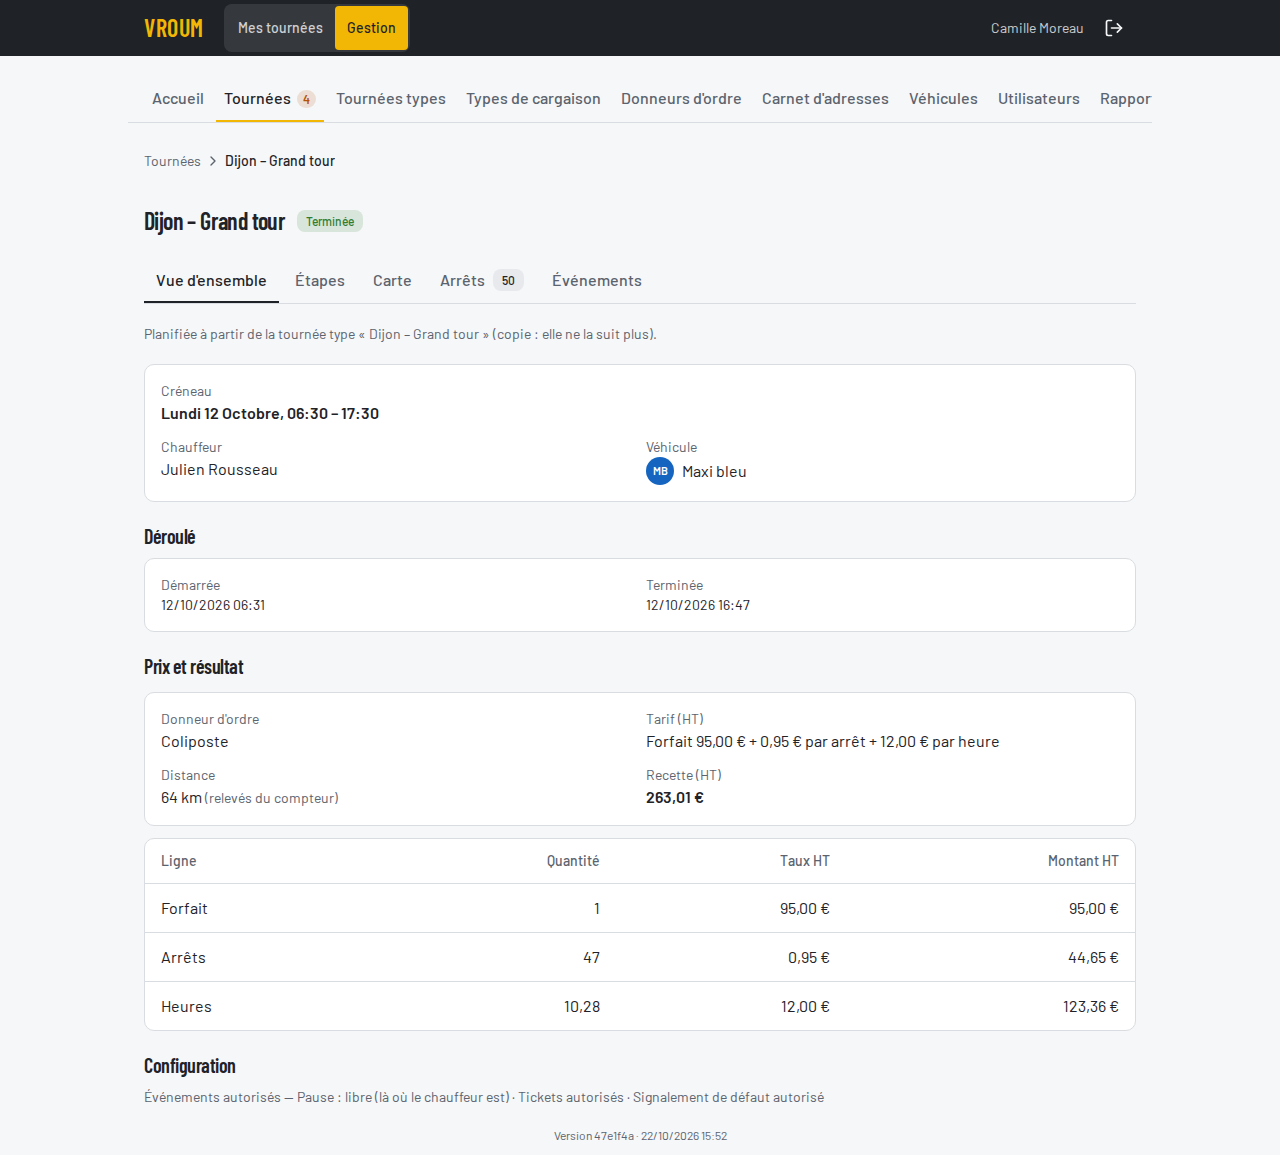Open the Tournées nav tab
The image size is (1280, 1155).
pos(270,99)
